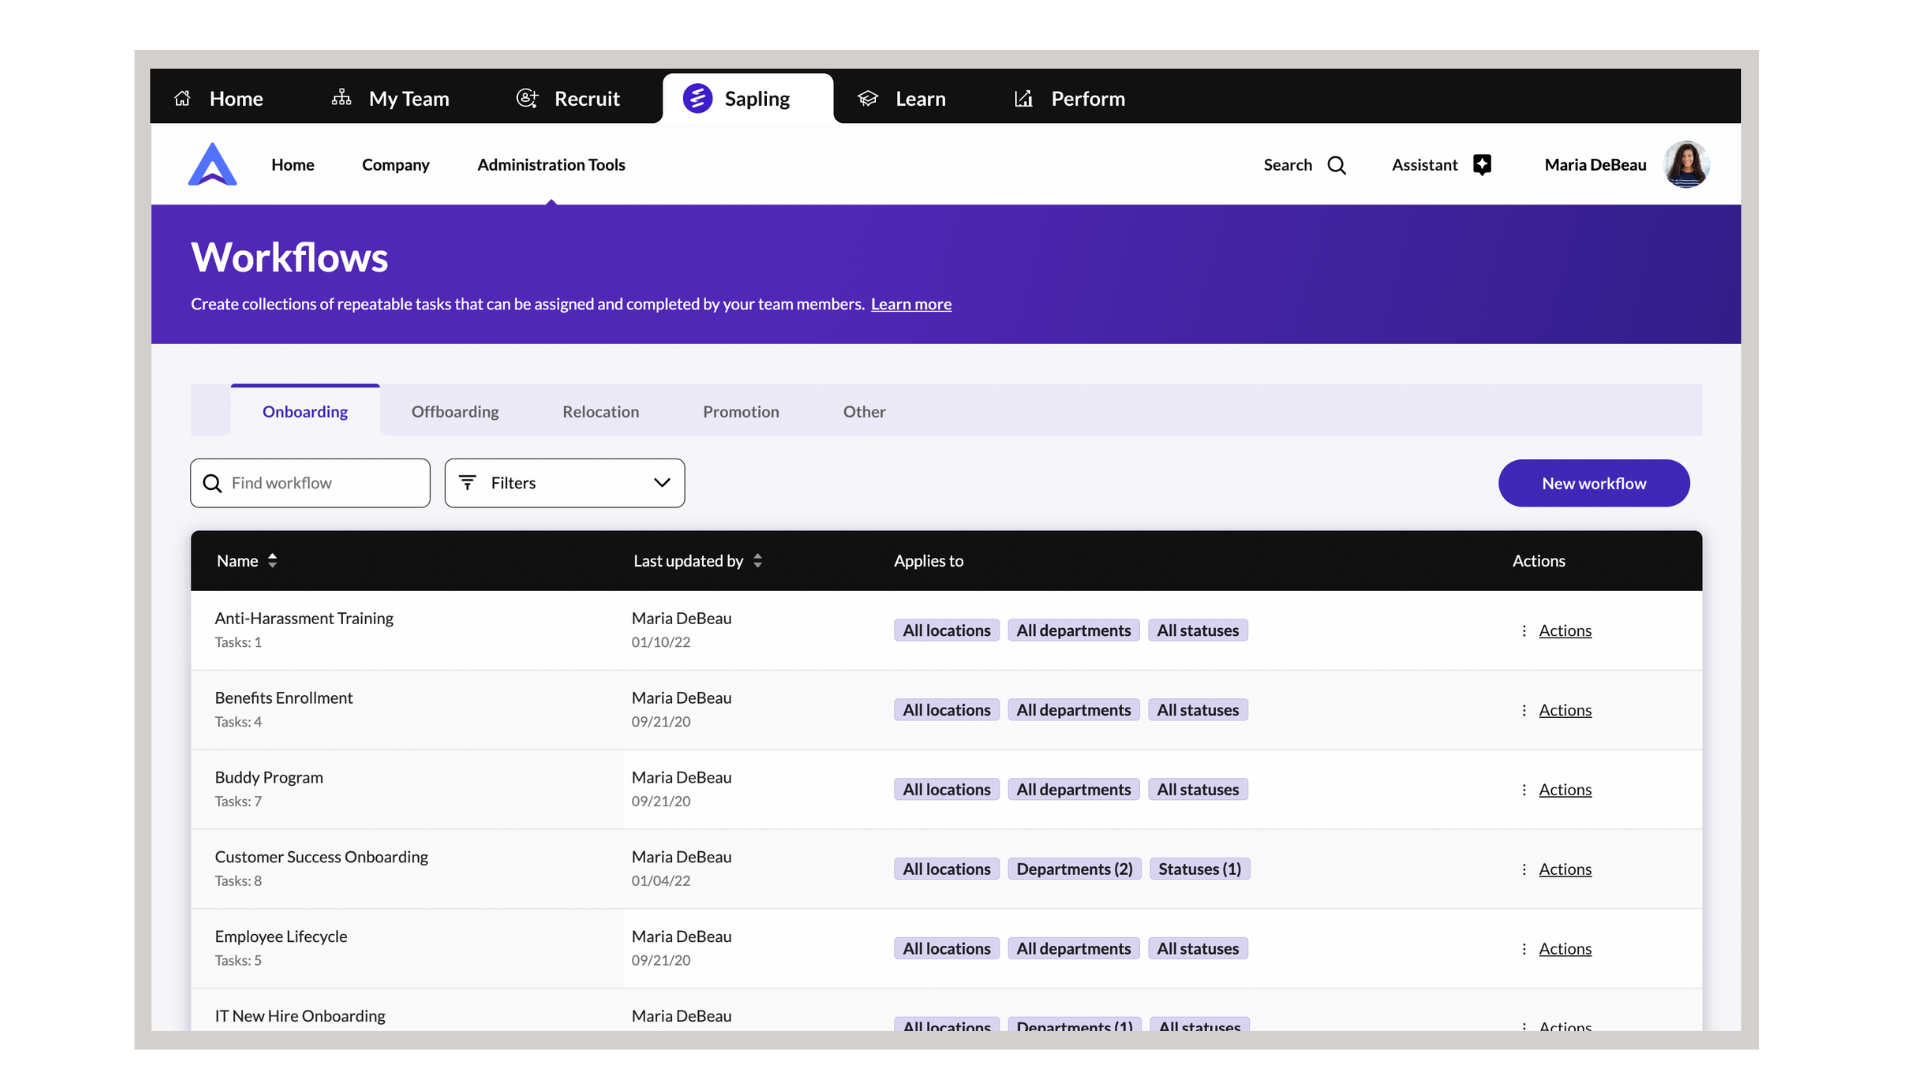Sort workflows by Name using its arrows
1920x1080 pixels.
pyautogui.click(x=272, y=560)
